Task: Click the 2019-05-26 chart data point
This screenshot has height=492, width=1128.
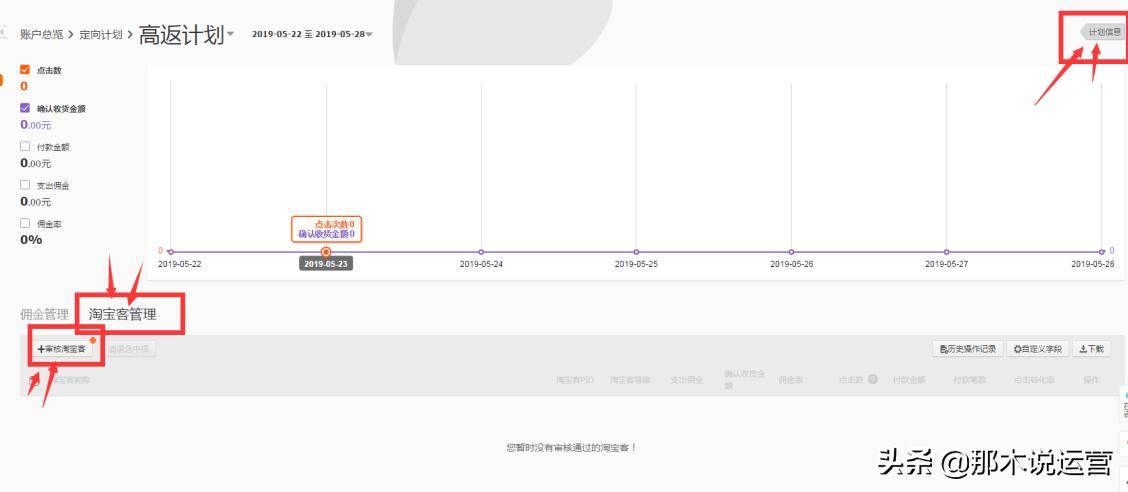Action: 791,252
